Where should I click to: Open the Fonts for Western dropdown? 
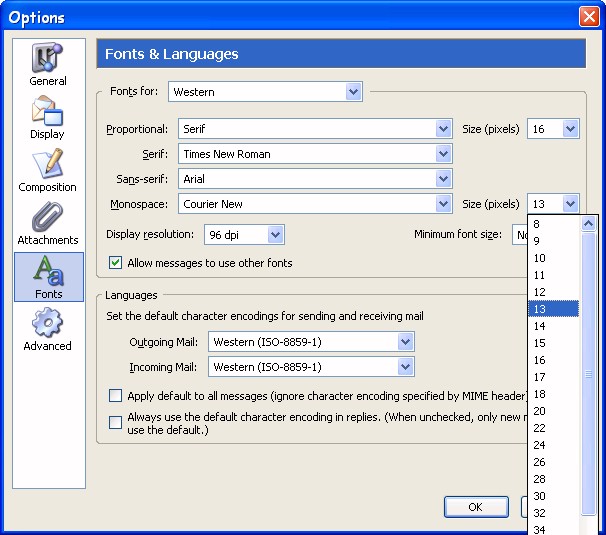[265, 92]
